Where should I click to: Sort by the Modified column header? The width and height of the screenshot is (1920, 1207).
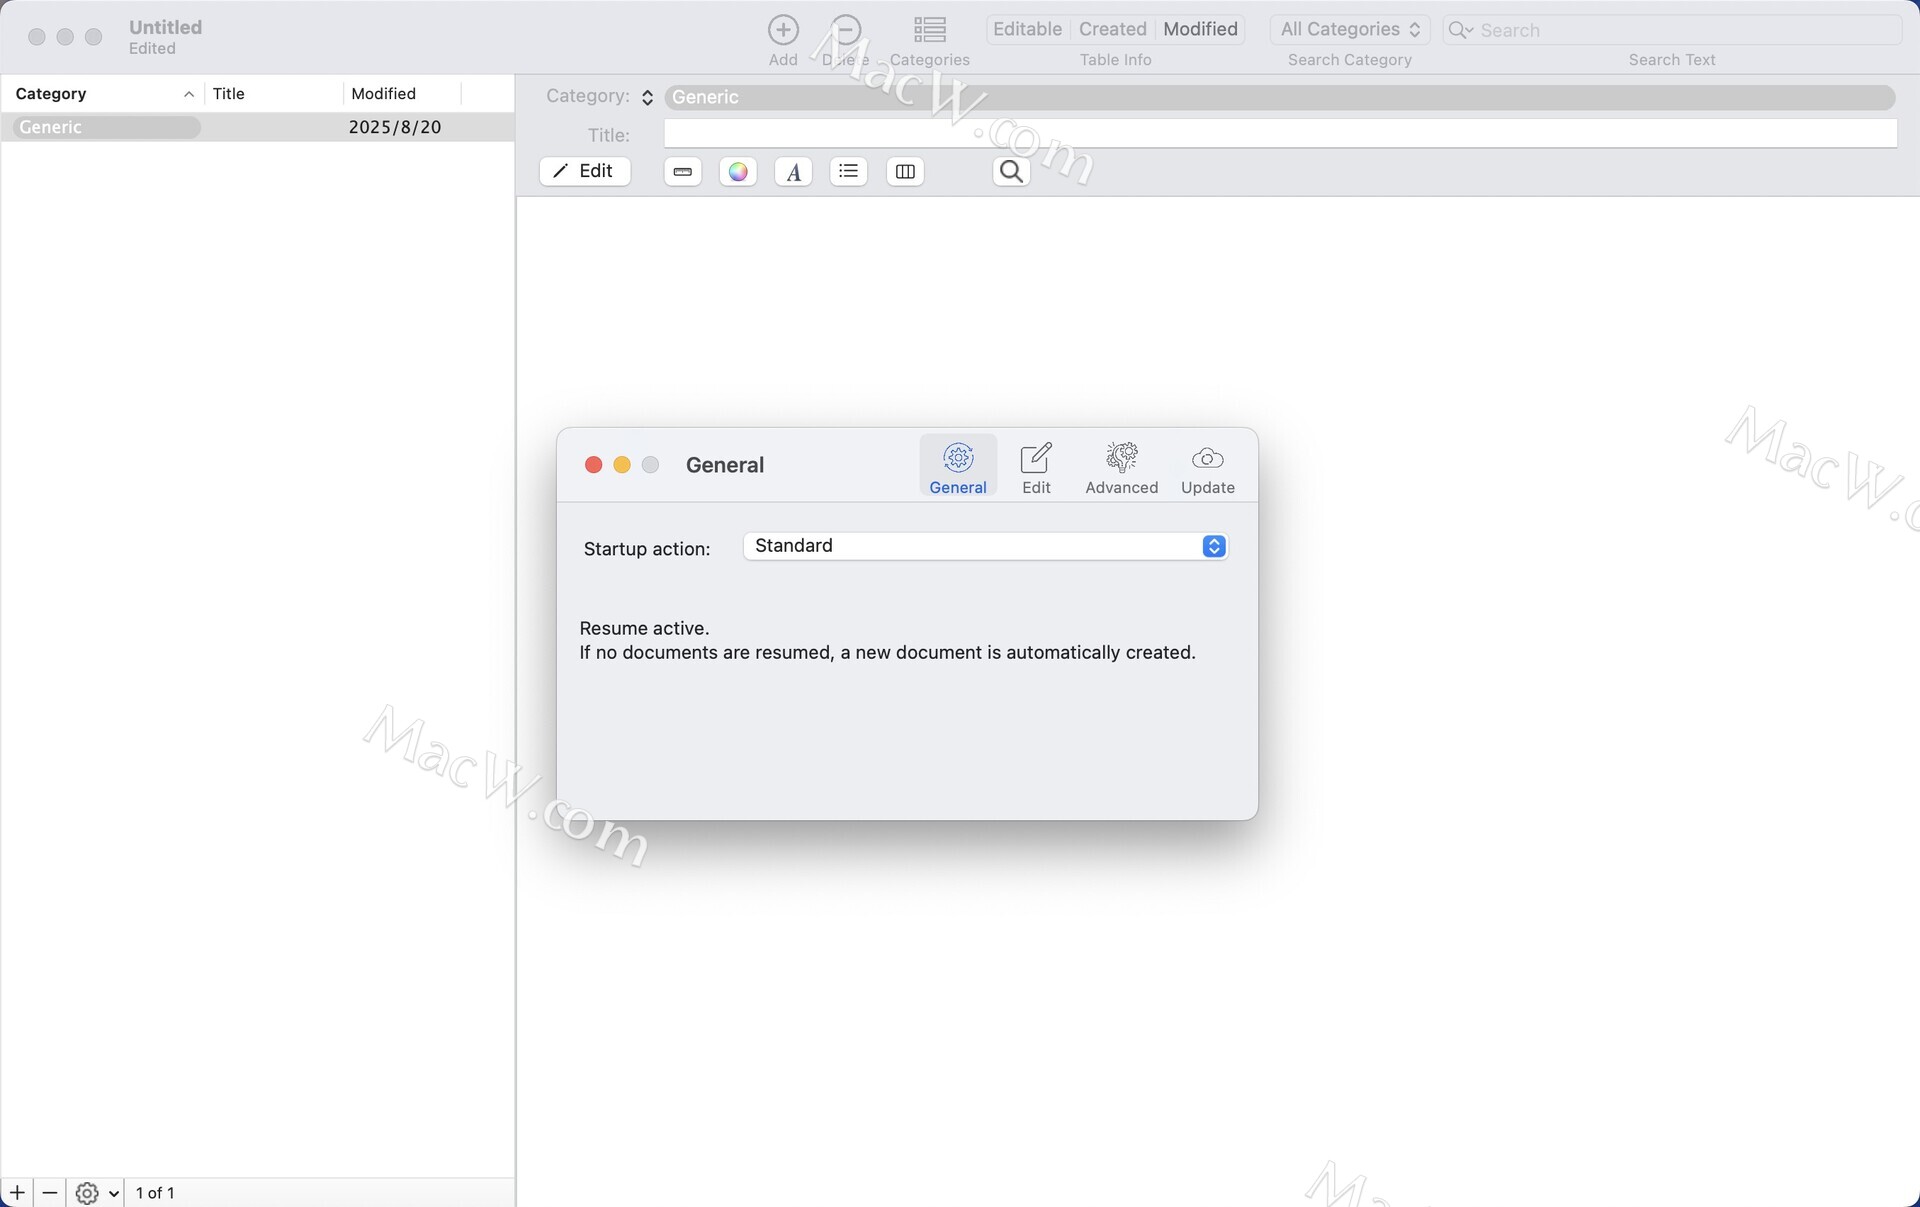[402, 94]
